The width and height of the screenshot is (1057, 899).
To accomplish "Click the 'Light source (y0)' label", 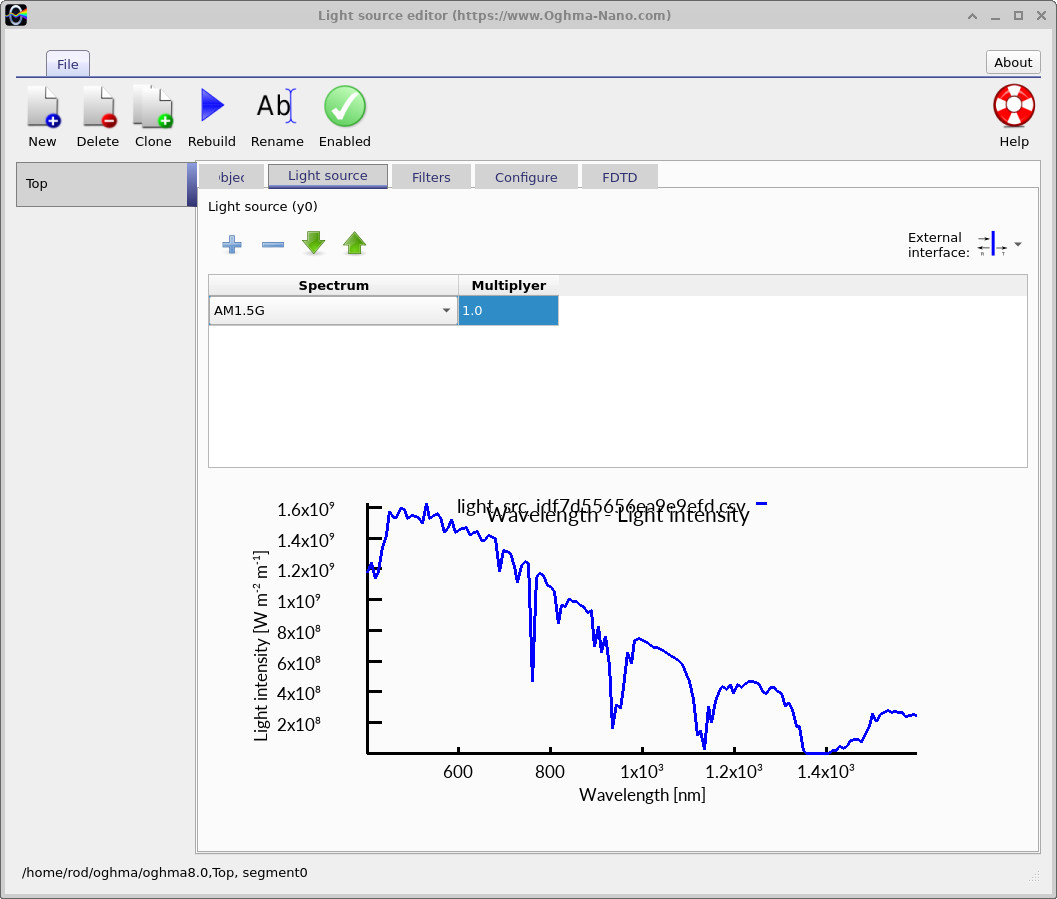I will (262, 207).
